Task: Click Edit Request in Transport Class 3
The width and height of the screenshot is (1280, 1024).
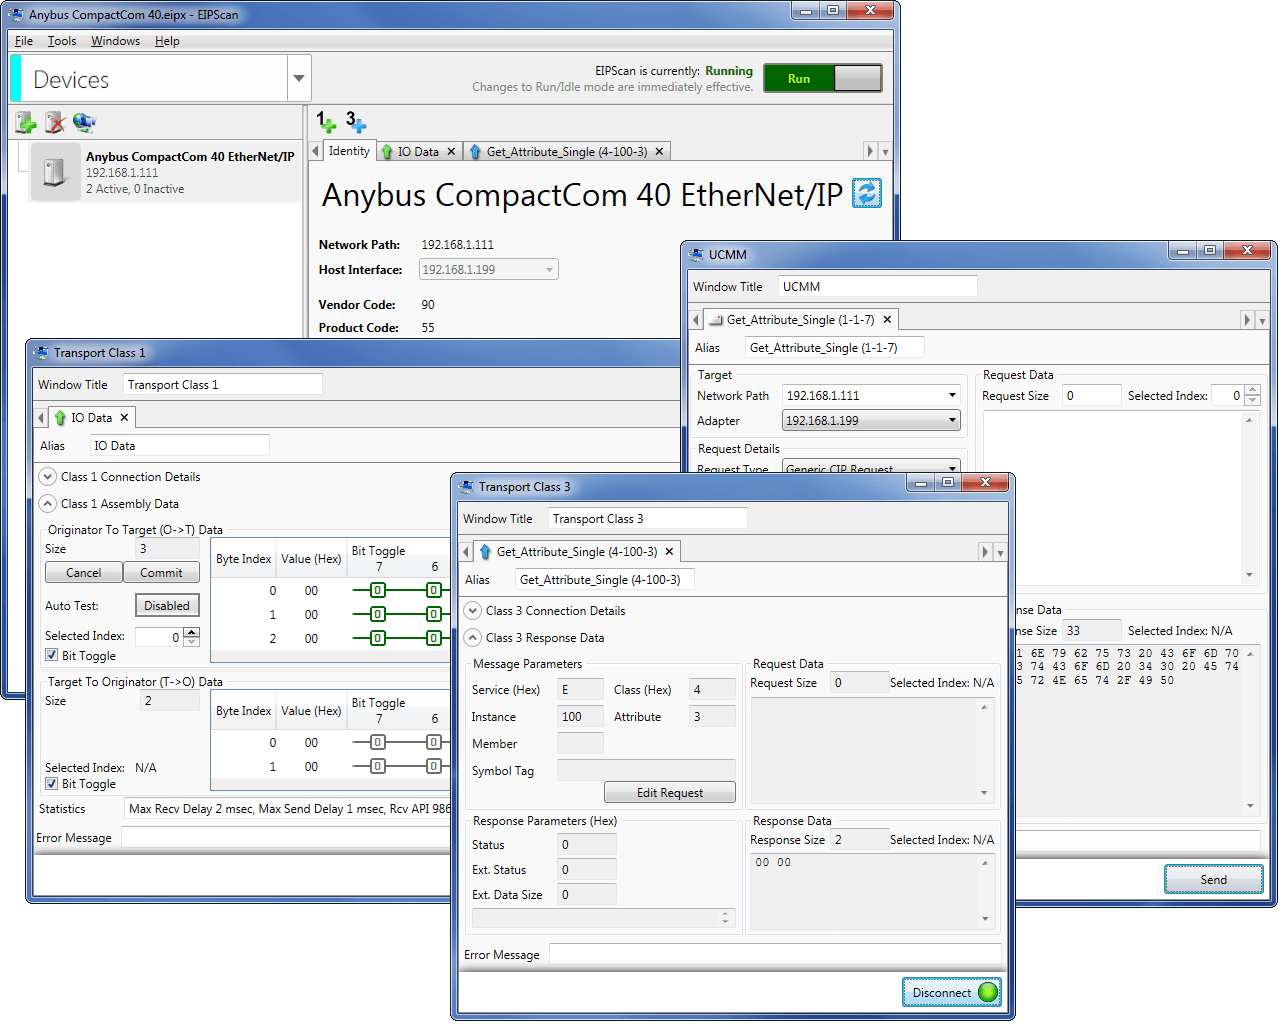Action: tap(668, 791)
